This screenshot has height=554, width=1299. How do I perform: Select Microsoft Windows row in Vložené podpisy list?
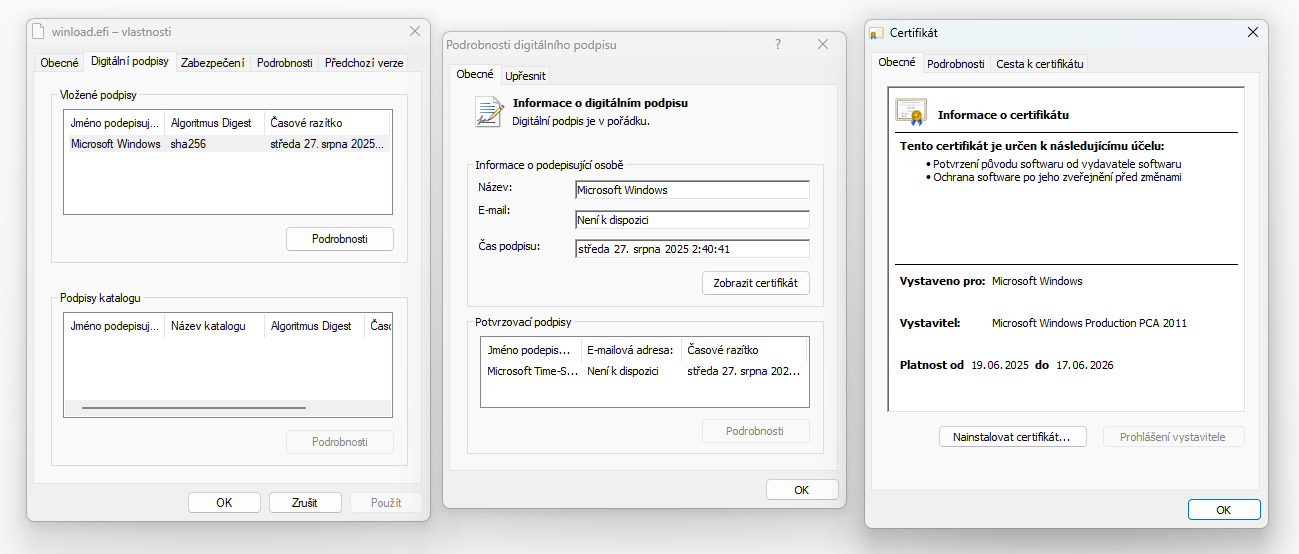coord(227,144)
